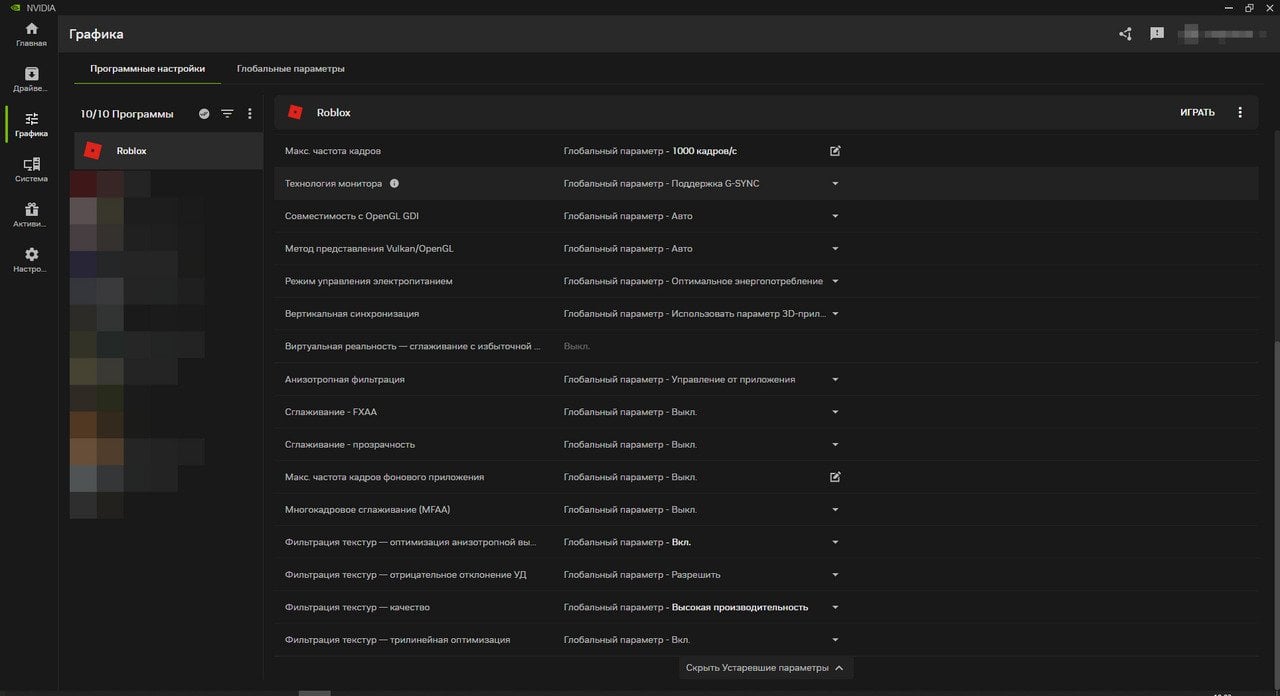The image size is (1280, 696).
Task: Click Оптимальное энергопотребление value text
Action: click(x=747, y=281)
